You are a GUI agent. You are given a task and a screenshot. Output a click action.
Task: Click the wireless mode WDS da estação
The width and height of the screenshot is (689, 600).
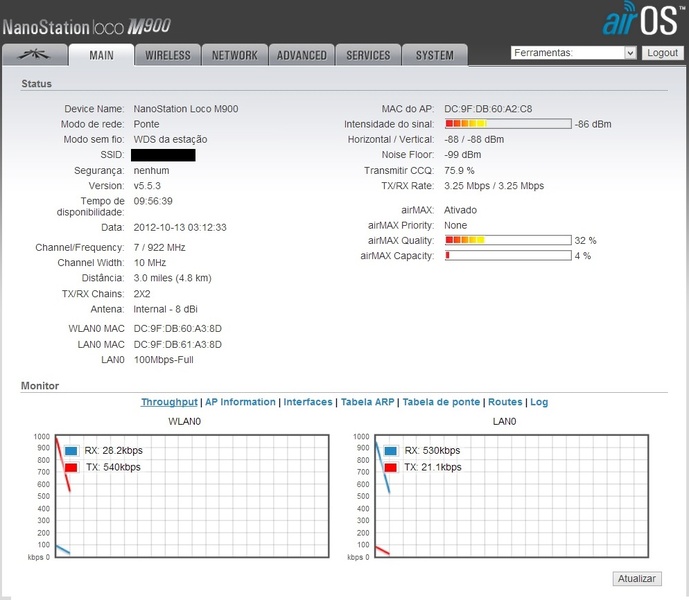click(170, 139)
